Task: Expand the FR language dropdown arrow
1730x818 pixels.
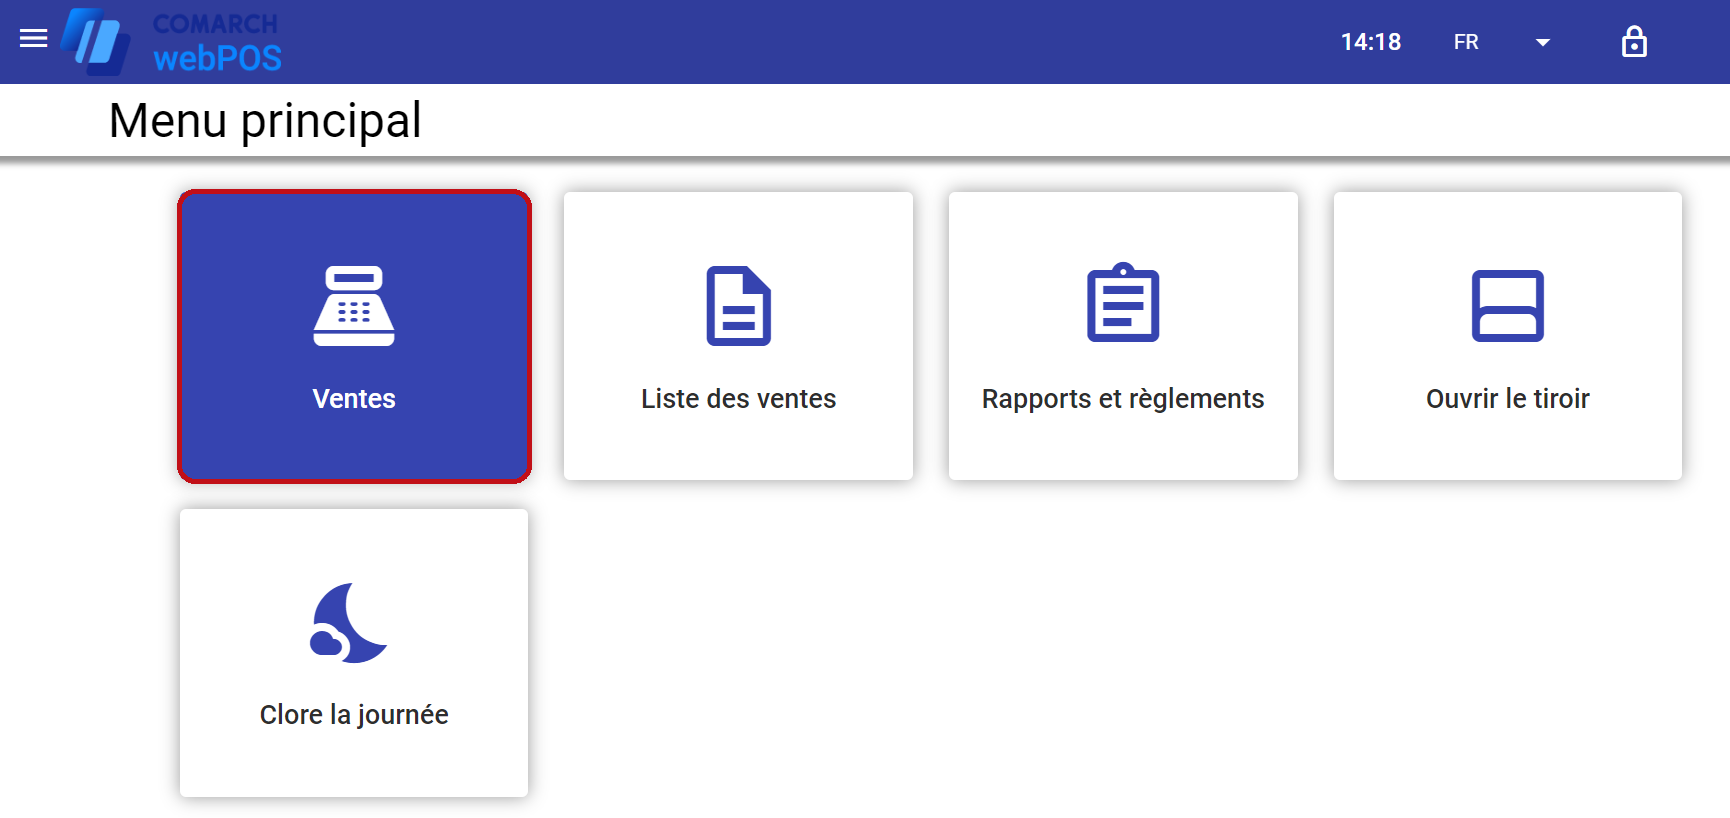Action: pos(1543,42)
